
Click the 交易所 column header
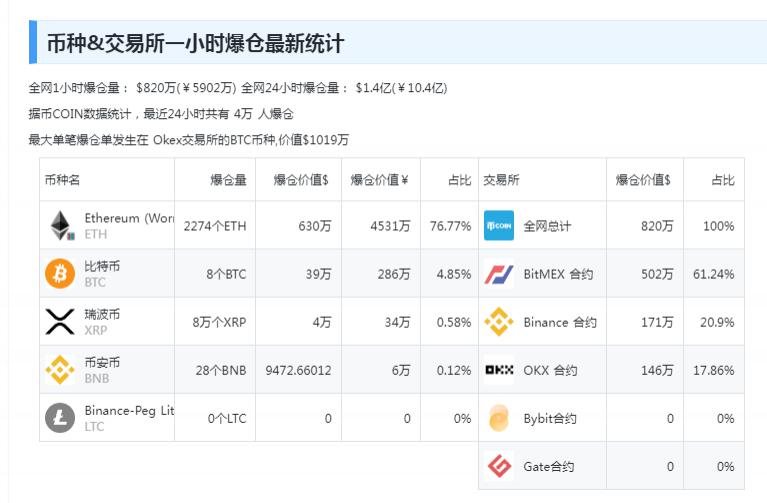point(501,180)
